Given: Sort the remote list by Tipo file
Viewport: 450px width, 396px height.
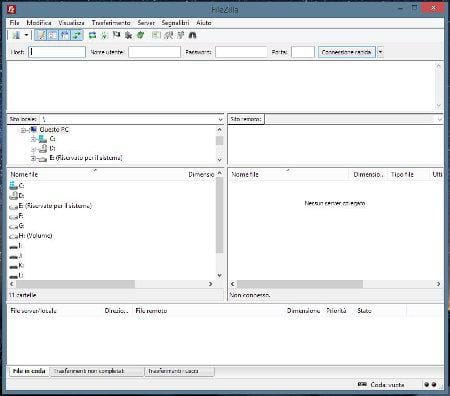Looking at the screenshot, I should 402,174.
